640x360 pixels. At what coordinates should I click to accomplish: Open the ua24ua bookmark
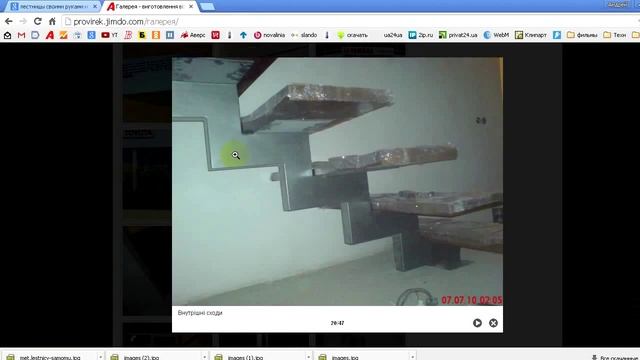pos(393,35)
